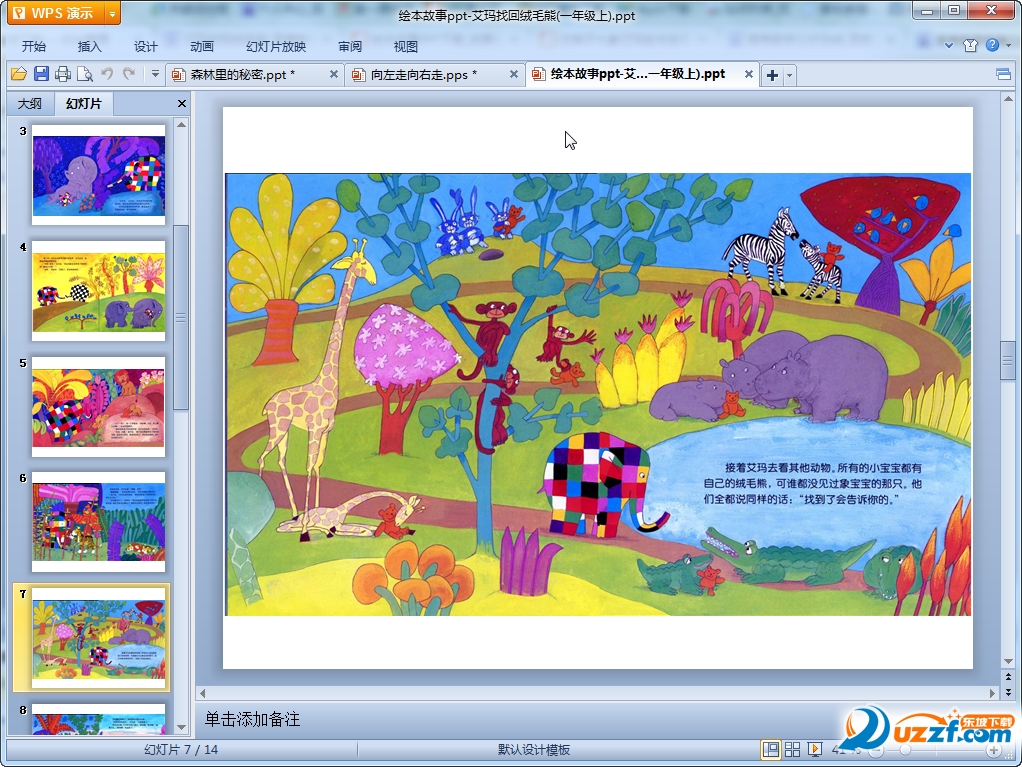Click the 默认设计模板 status text
This screenshot has width=1022, height=767.
point(534,749)
